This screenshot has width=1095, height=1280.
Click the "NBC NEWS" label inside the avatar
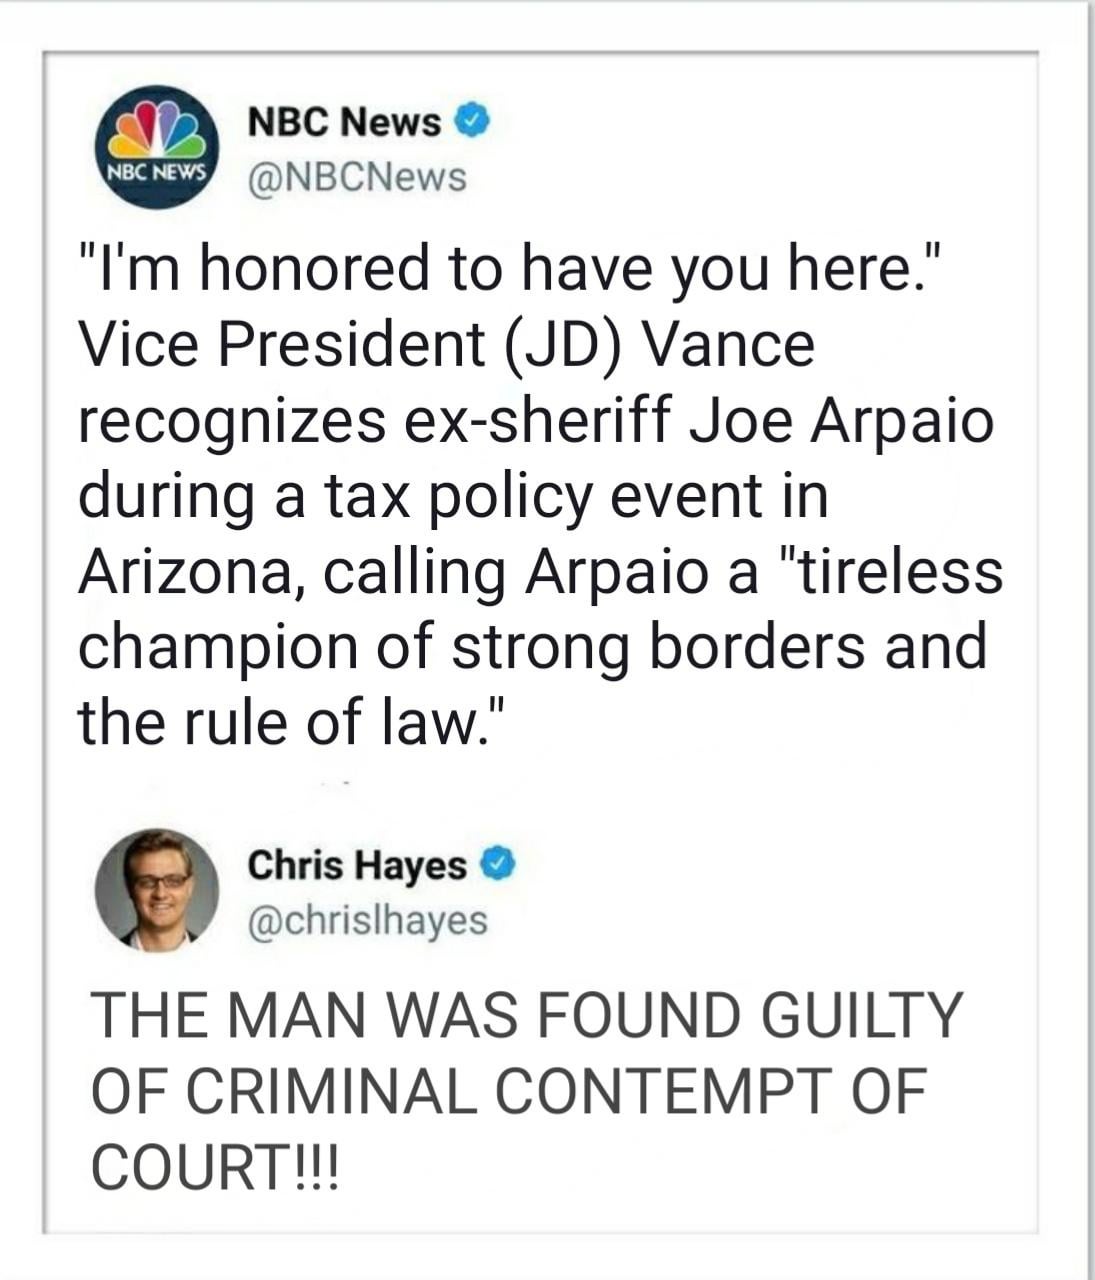click(x=156, y=170)
